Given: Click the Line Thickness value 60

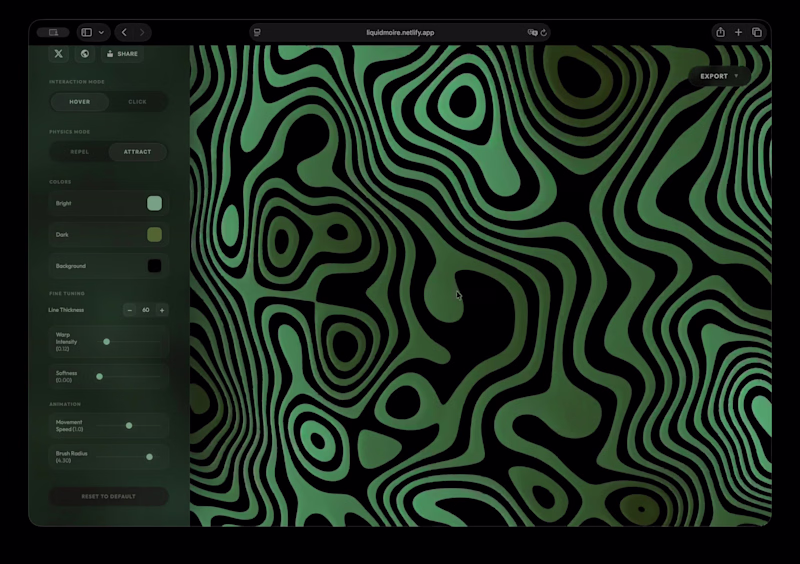Looking at the screenshot, I should [146, 310].
